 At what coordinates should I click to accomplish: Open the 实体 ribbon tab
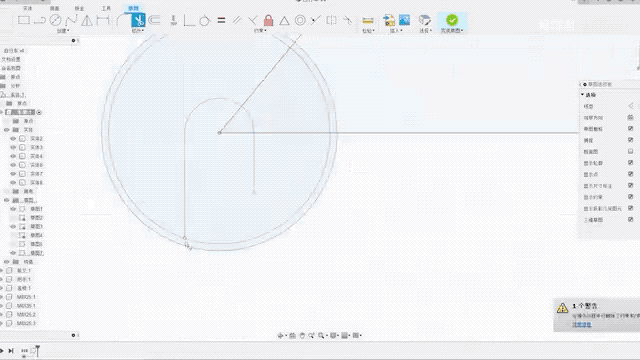27,8
